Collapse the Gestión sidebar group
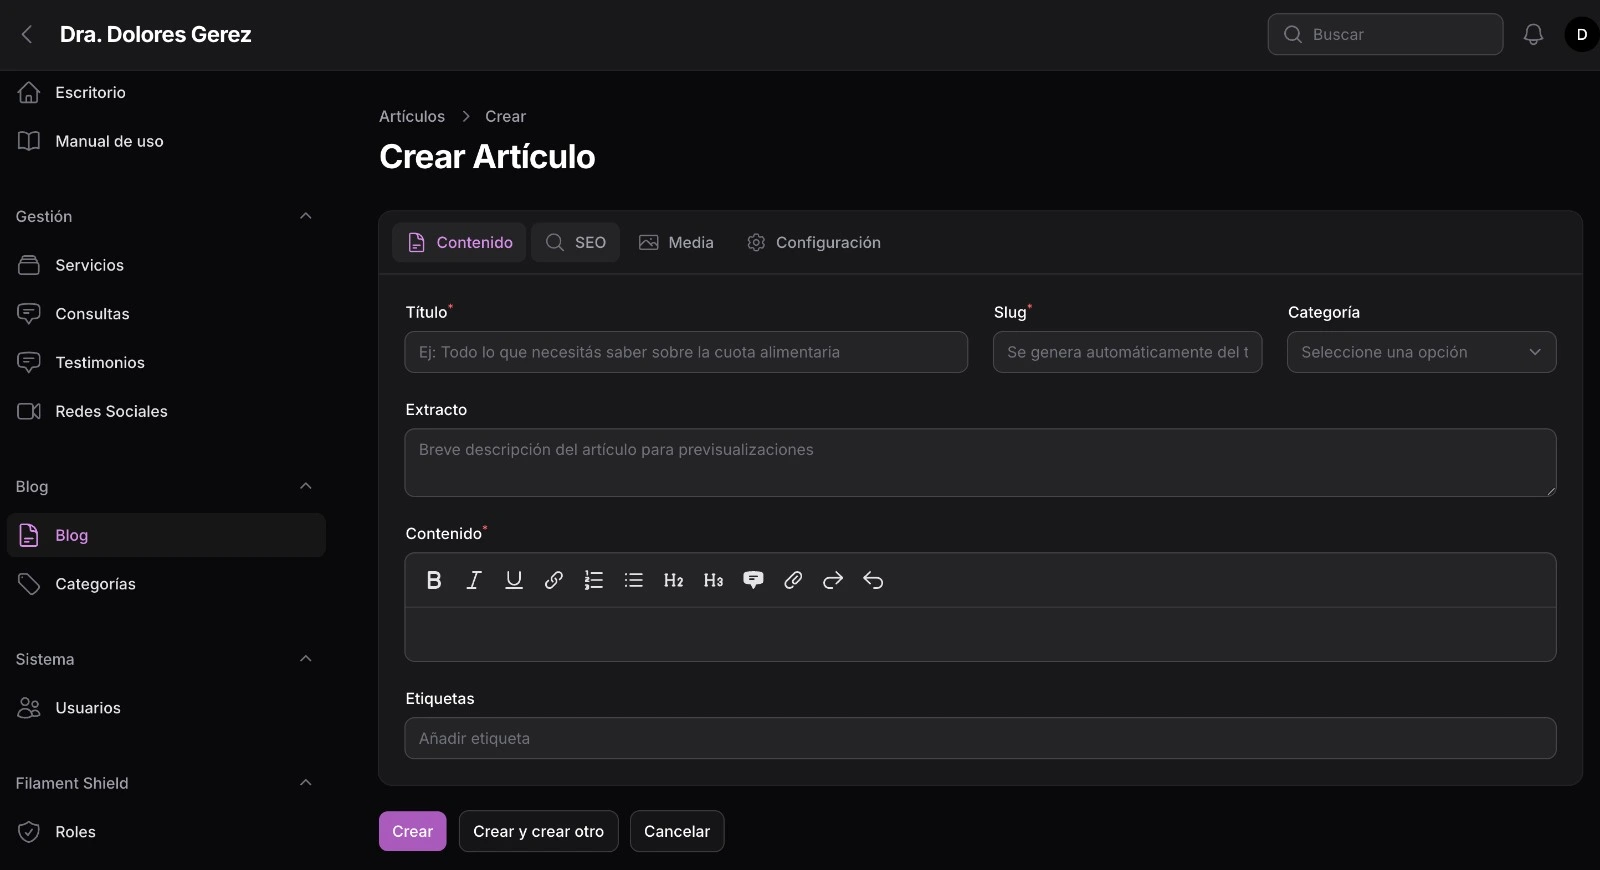This screenshot has height=870, width=1600. (x=306, y=216)
